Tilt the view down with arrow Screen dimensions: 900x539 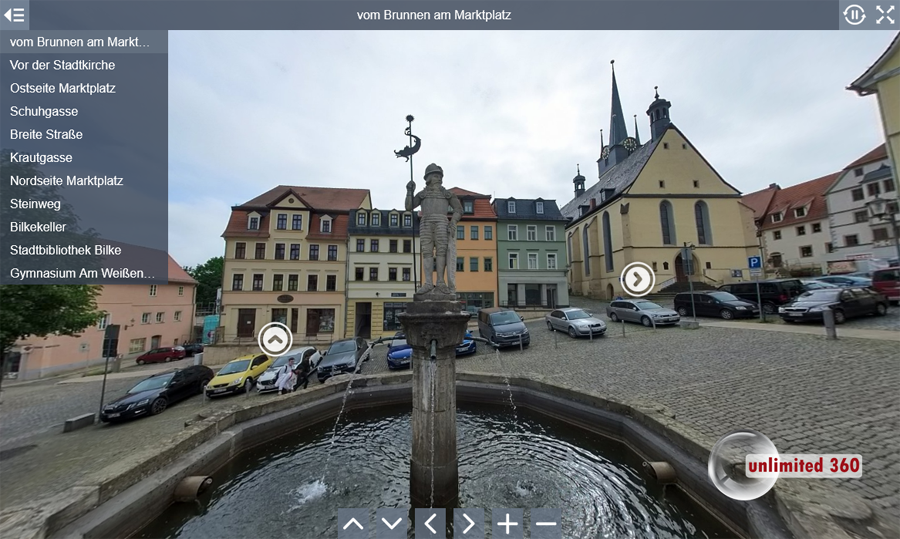click(x=391, y=523)
